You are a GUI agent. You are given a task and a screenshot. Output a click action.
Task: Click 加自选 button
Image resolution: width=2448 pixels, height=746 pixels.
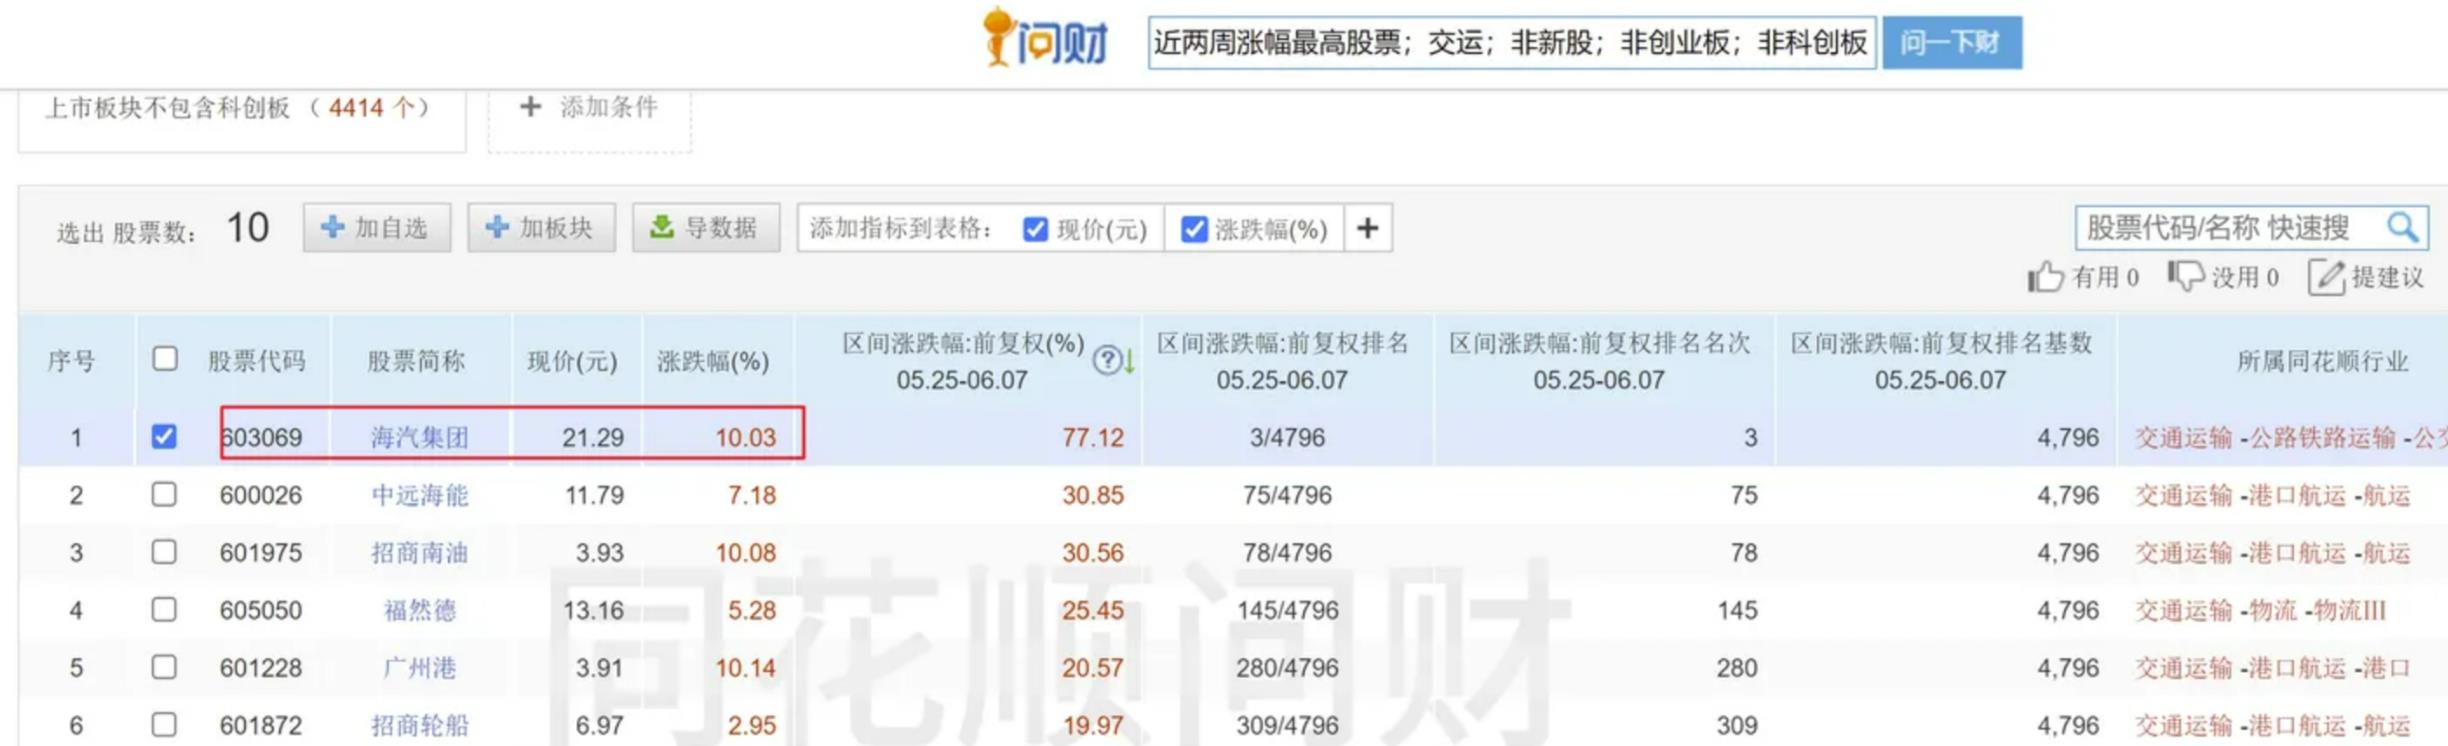click(376, 228)
